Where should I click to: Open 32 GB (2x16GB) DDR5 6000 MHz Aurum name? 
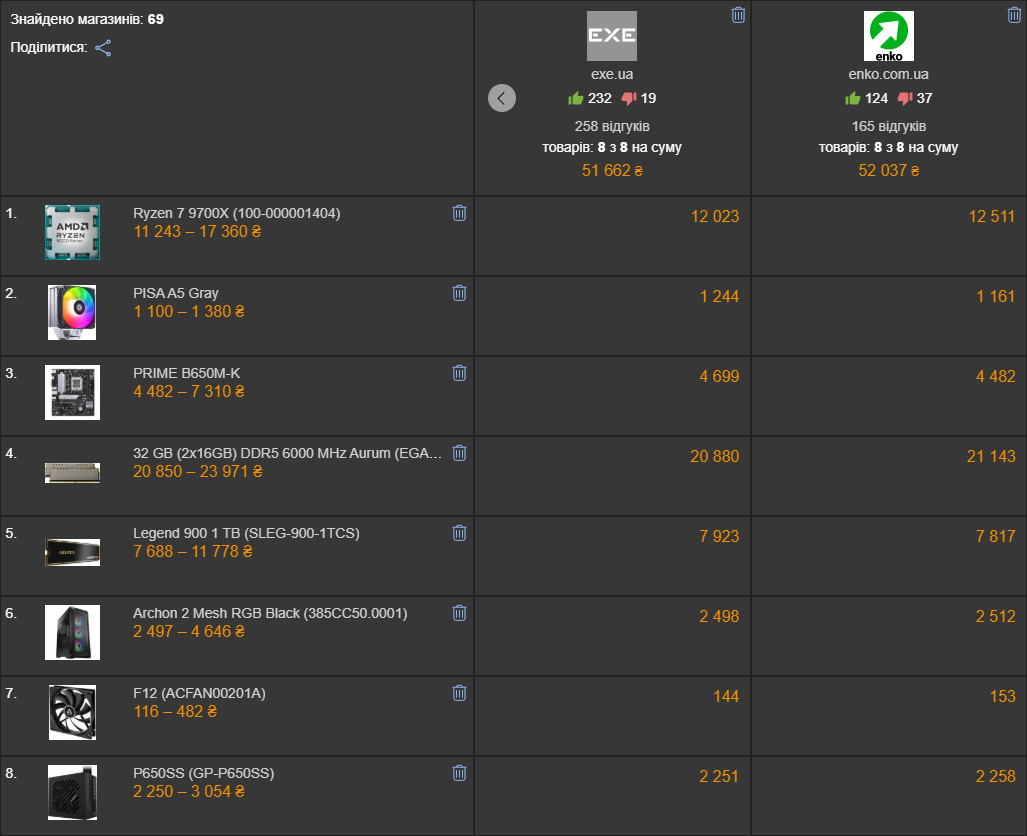(x=287, y=453)
